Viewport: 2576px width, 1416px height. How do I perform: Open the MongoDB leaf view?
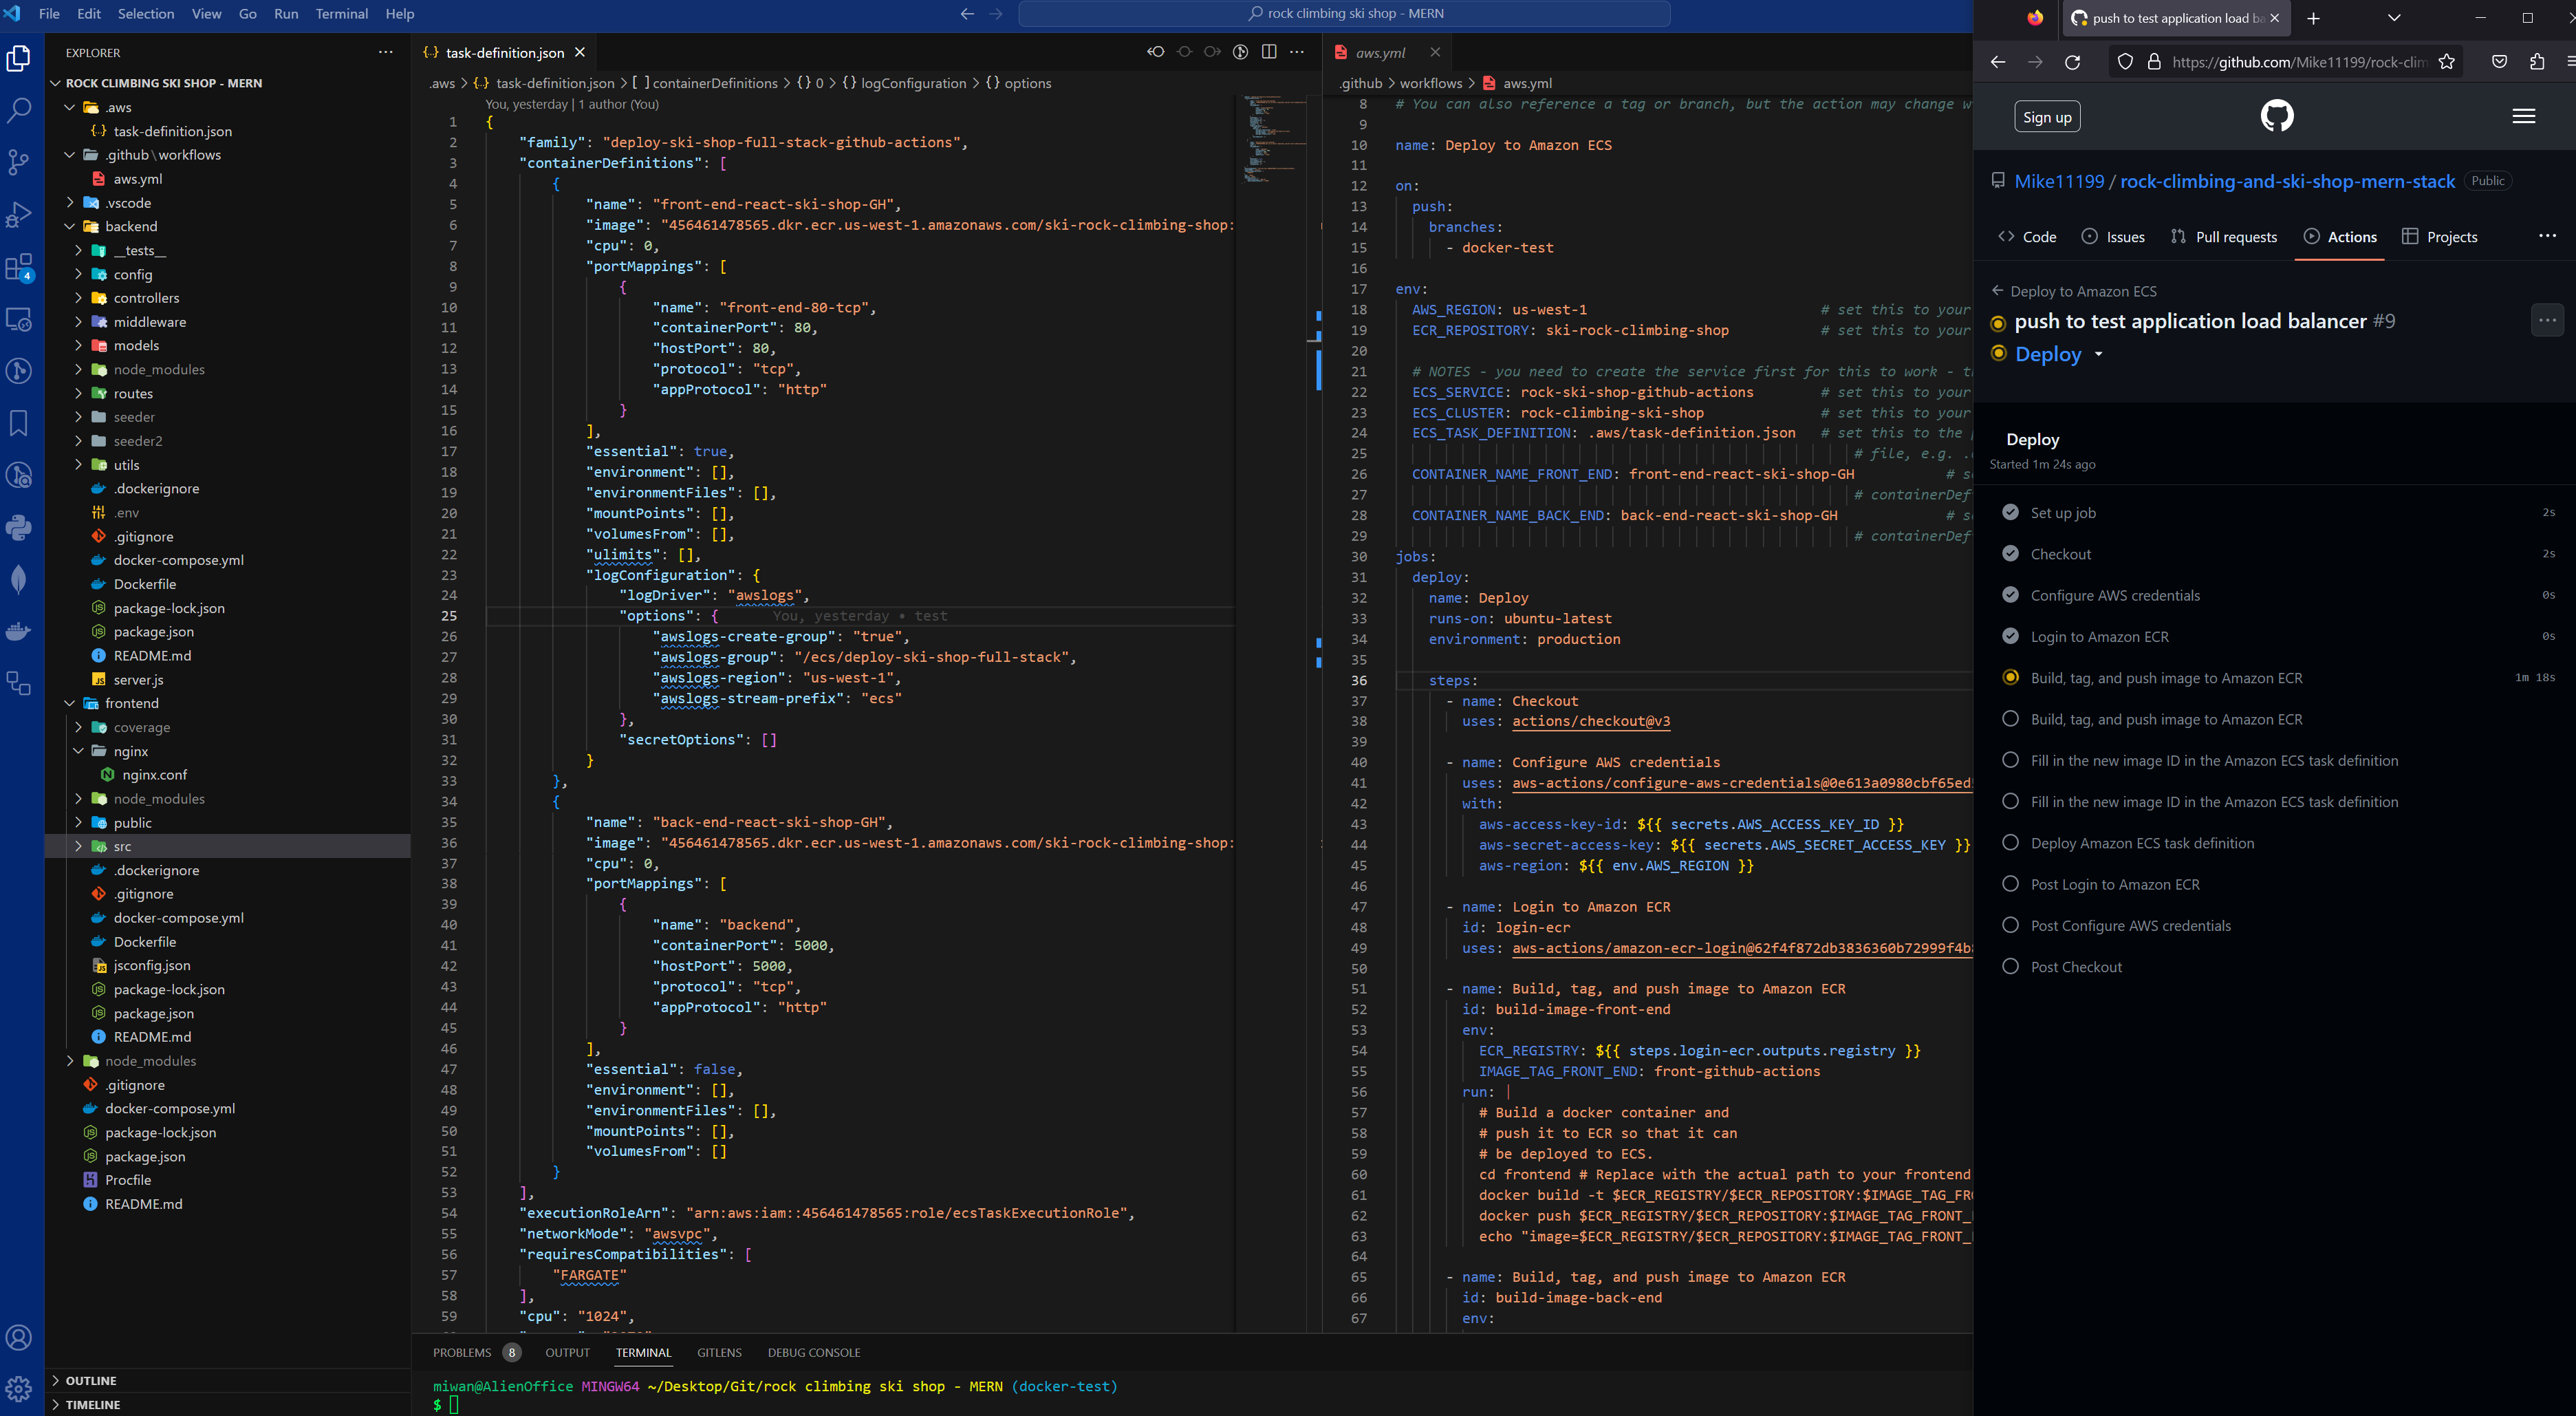(19, 579)
